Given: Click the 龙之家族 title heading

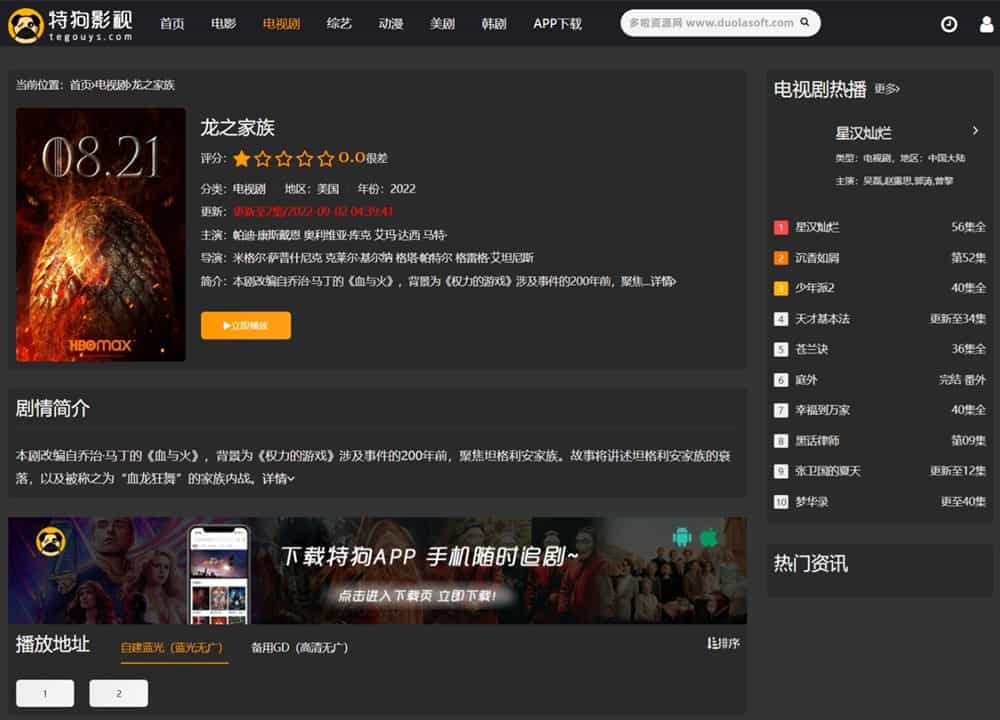Looking at the screenshot, I should pos(237,128).
